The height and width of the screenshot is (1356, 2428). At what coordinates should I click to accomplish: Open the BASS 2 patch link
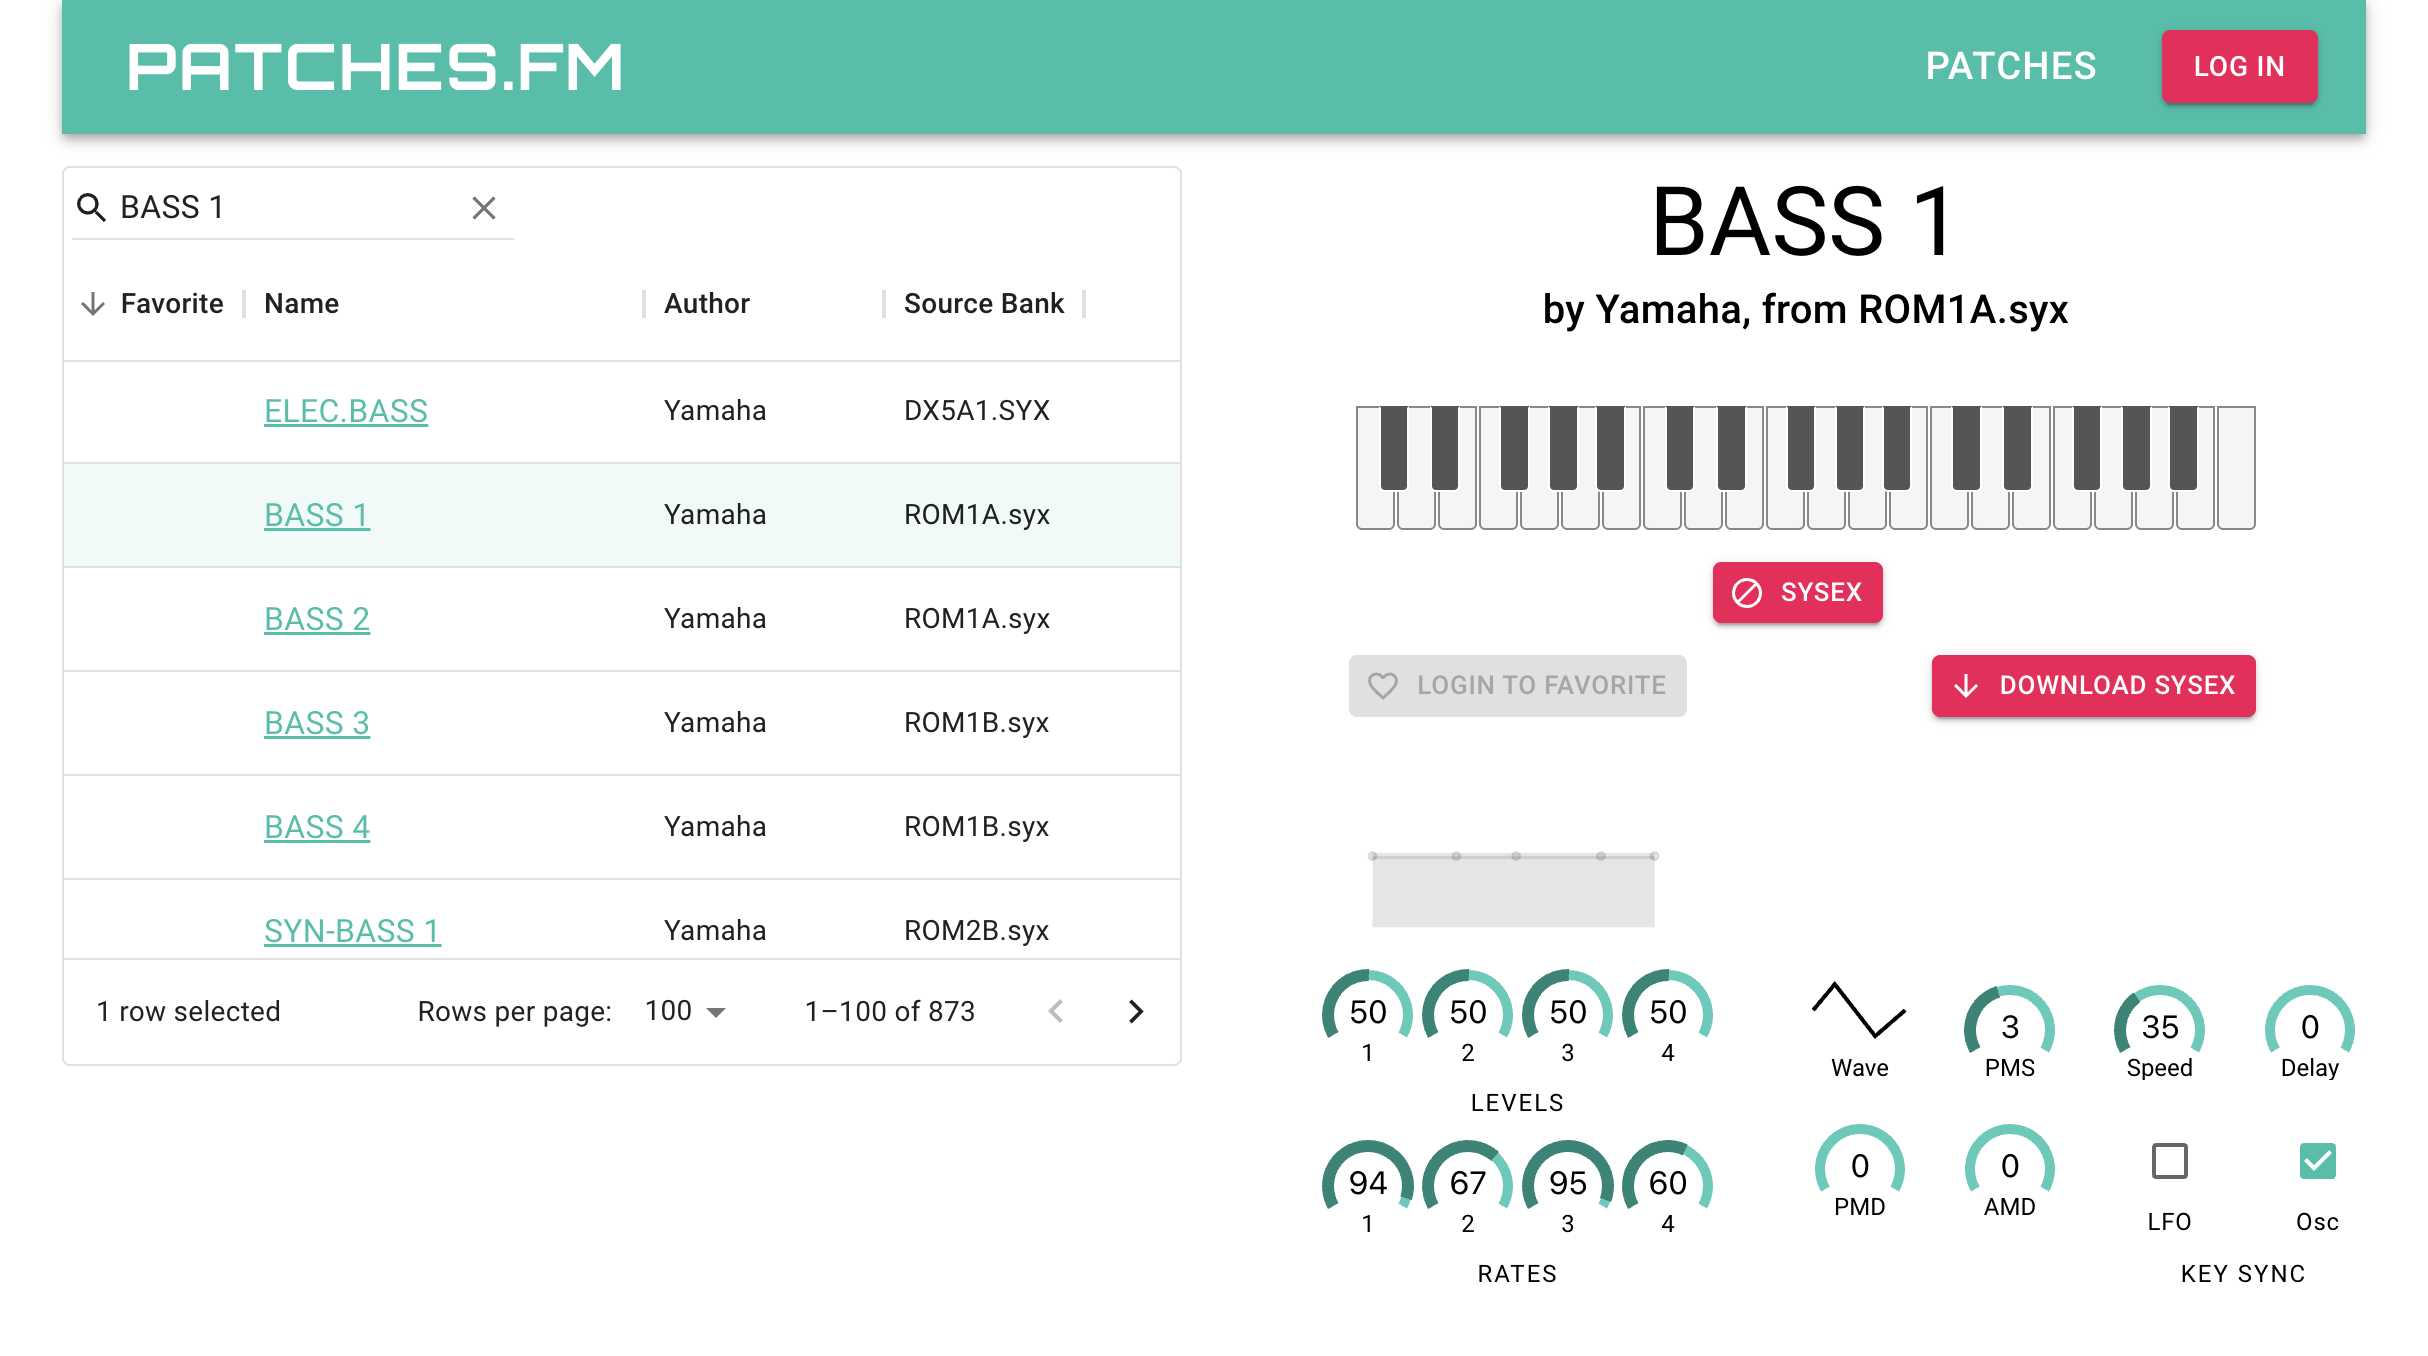(x=317, y=619)
